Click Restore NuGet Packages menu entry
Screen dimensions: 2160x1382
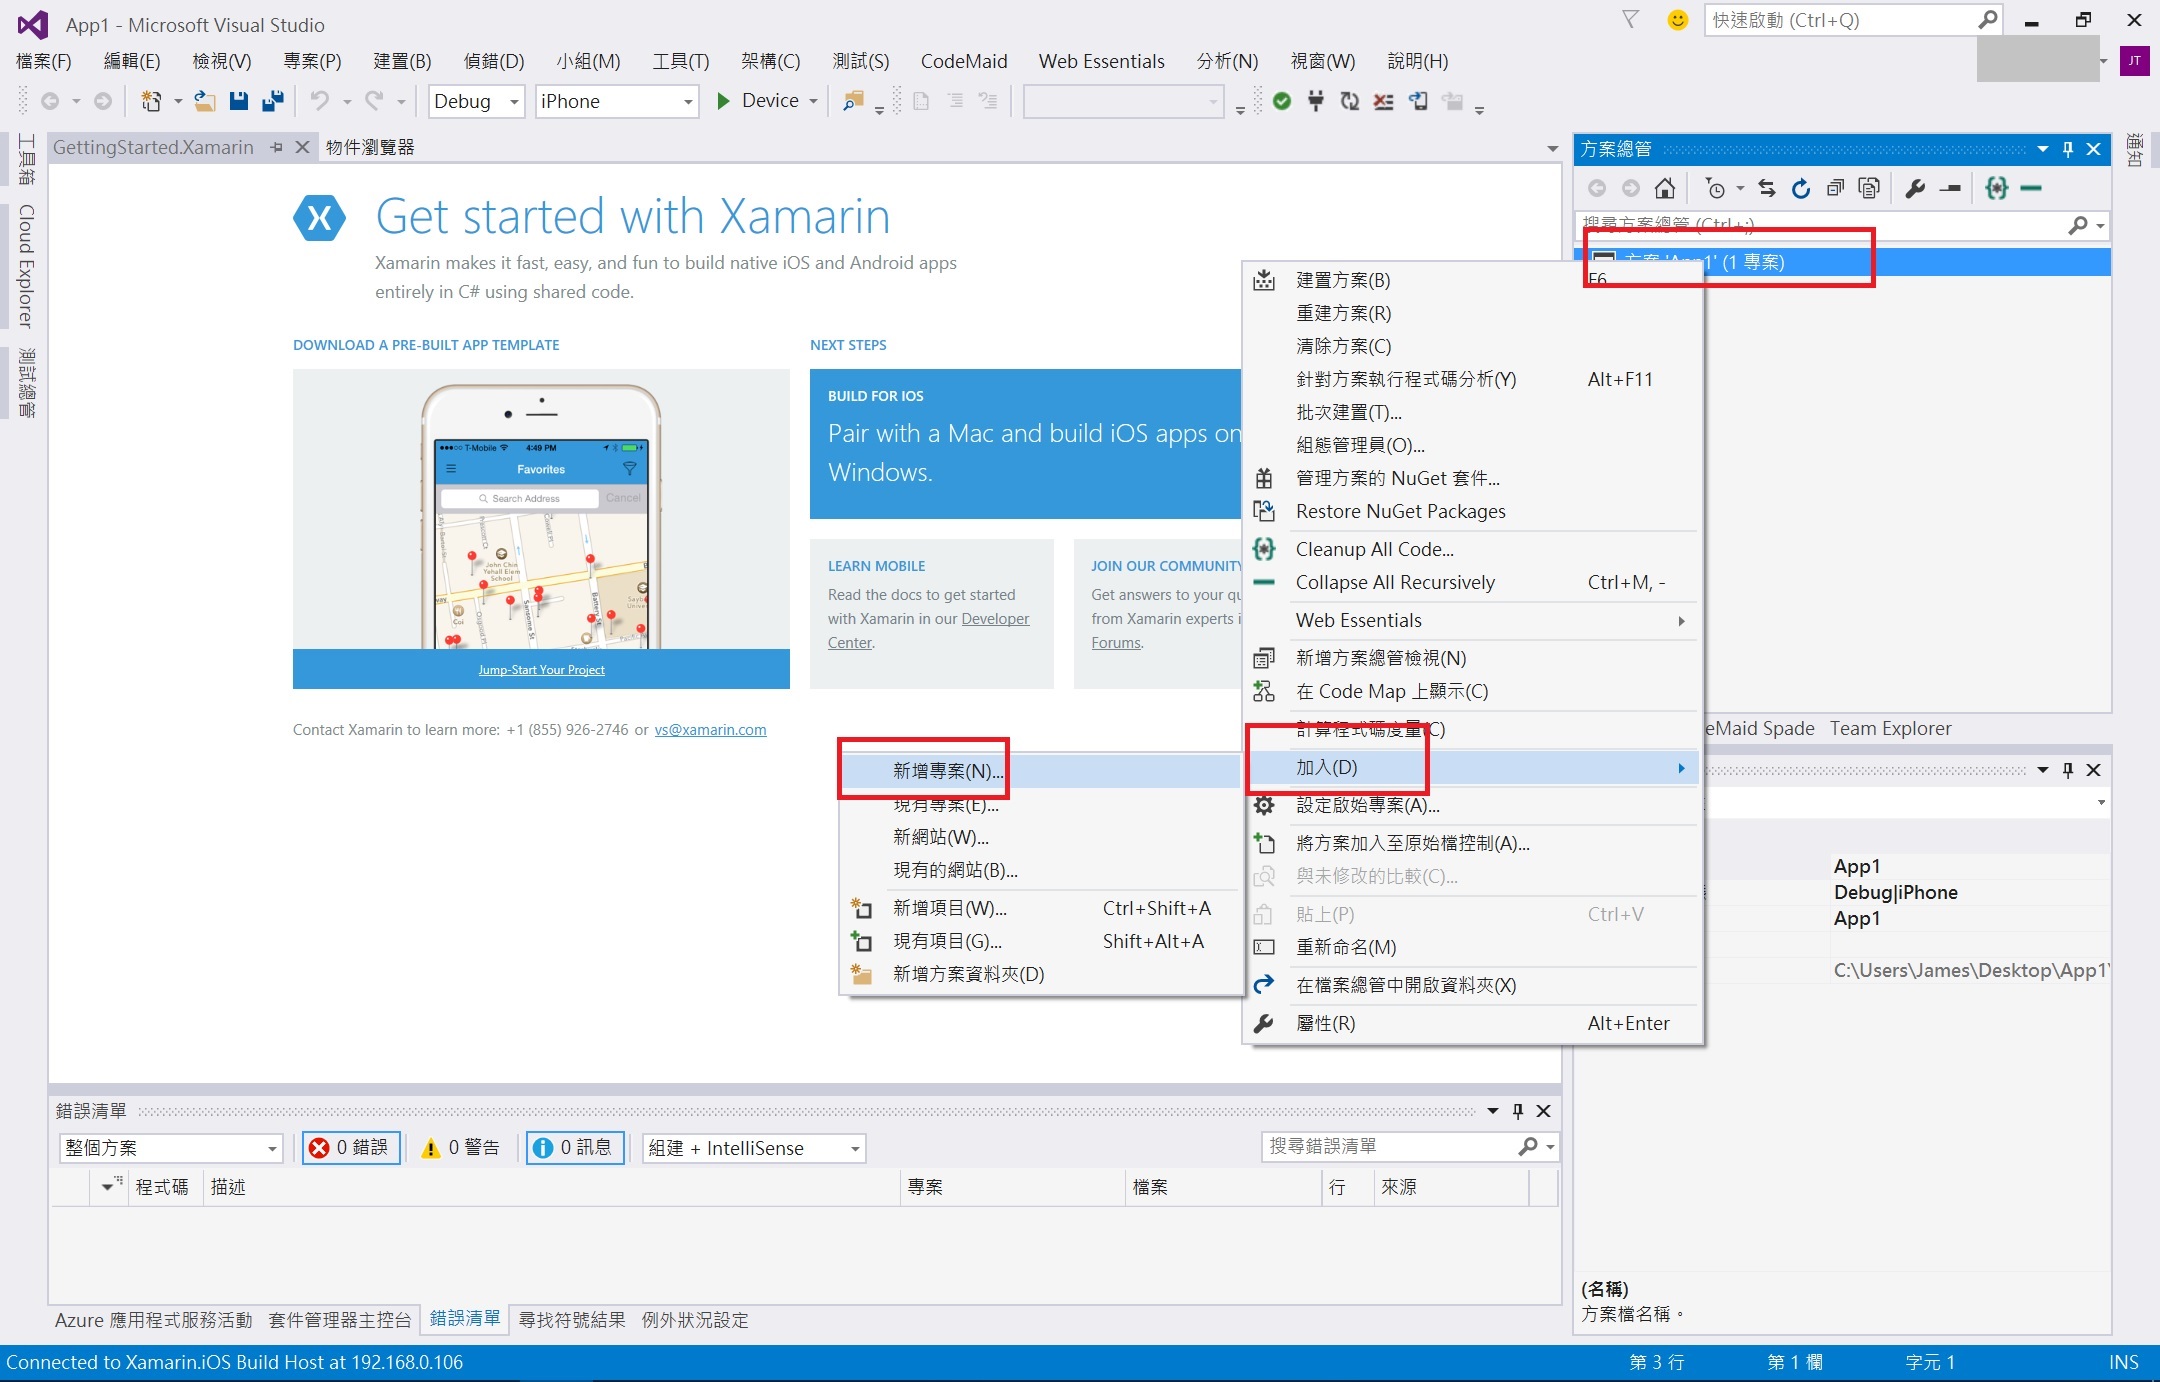tap(1472, 511)
